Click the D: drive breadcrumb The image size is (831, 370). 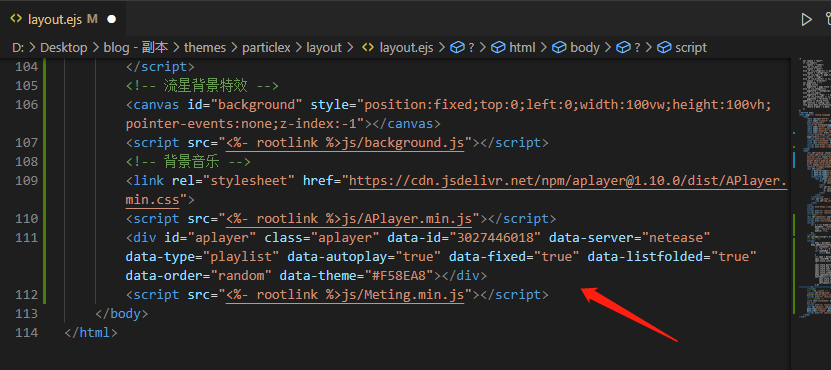click(x=17, y=48)
